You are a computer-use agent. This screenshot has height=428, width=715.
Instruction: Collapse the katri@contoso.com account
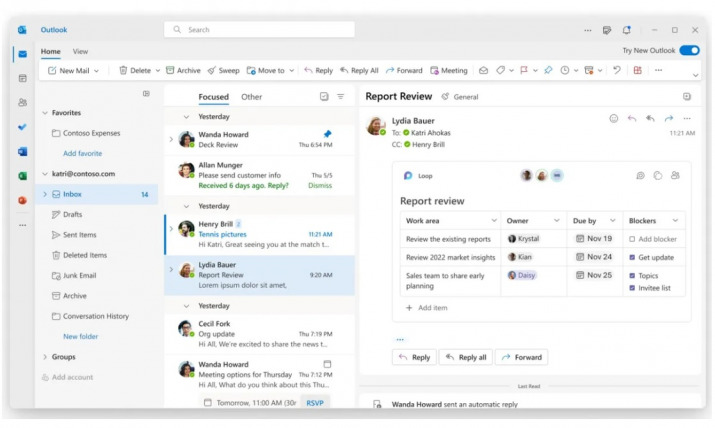pyautogui.click(x=45, y=174)
